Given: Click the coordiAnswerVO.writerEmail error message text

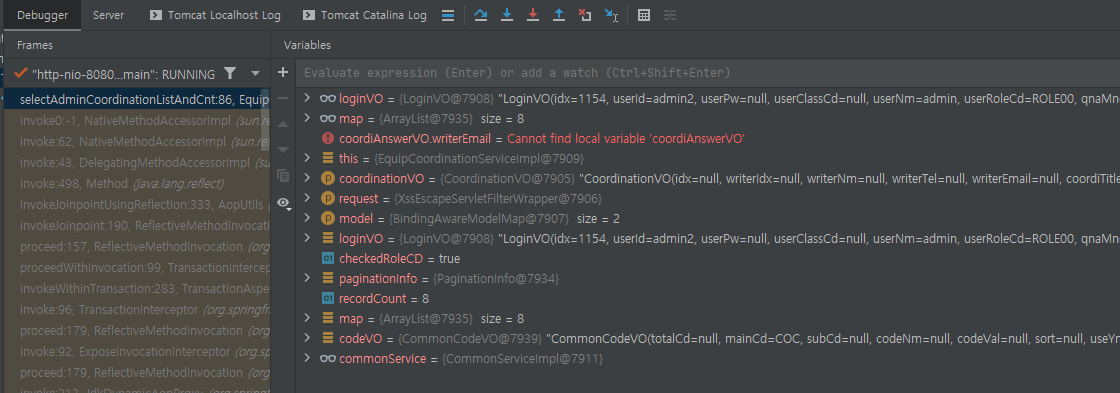Looking at the screenshot, I should pyautogui.click(x=626, y=139).
